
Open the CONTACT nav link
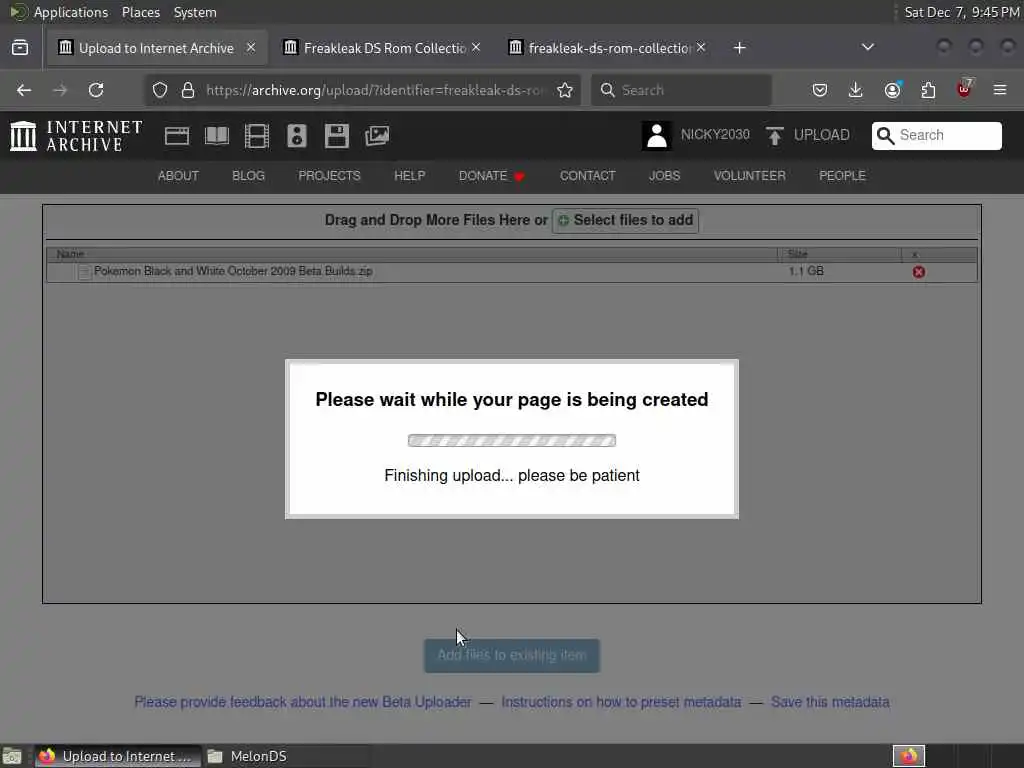click(x=587, y=176)
